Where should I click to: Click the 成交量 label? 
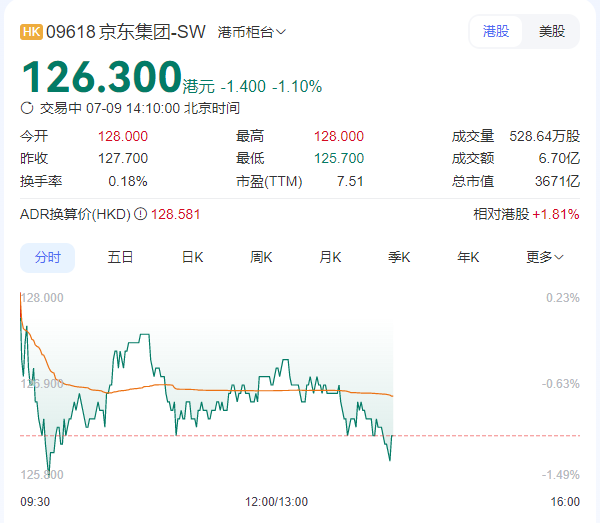pyautogui.click(x=473, y=136)
